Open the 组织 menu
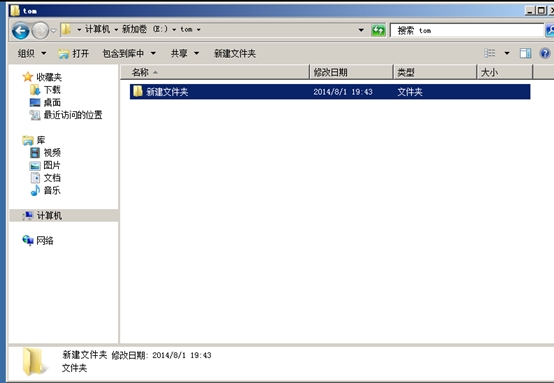The height and width of the screenshot is (383, 554). coord(32,53)
